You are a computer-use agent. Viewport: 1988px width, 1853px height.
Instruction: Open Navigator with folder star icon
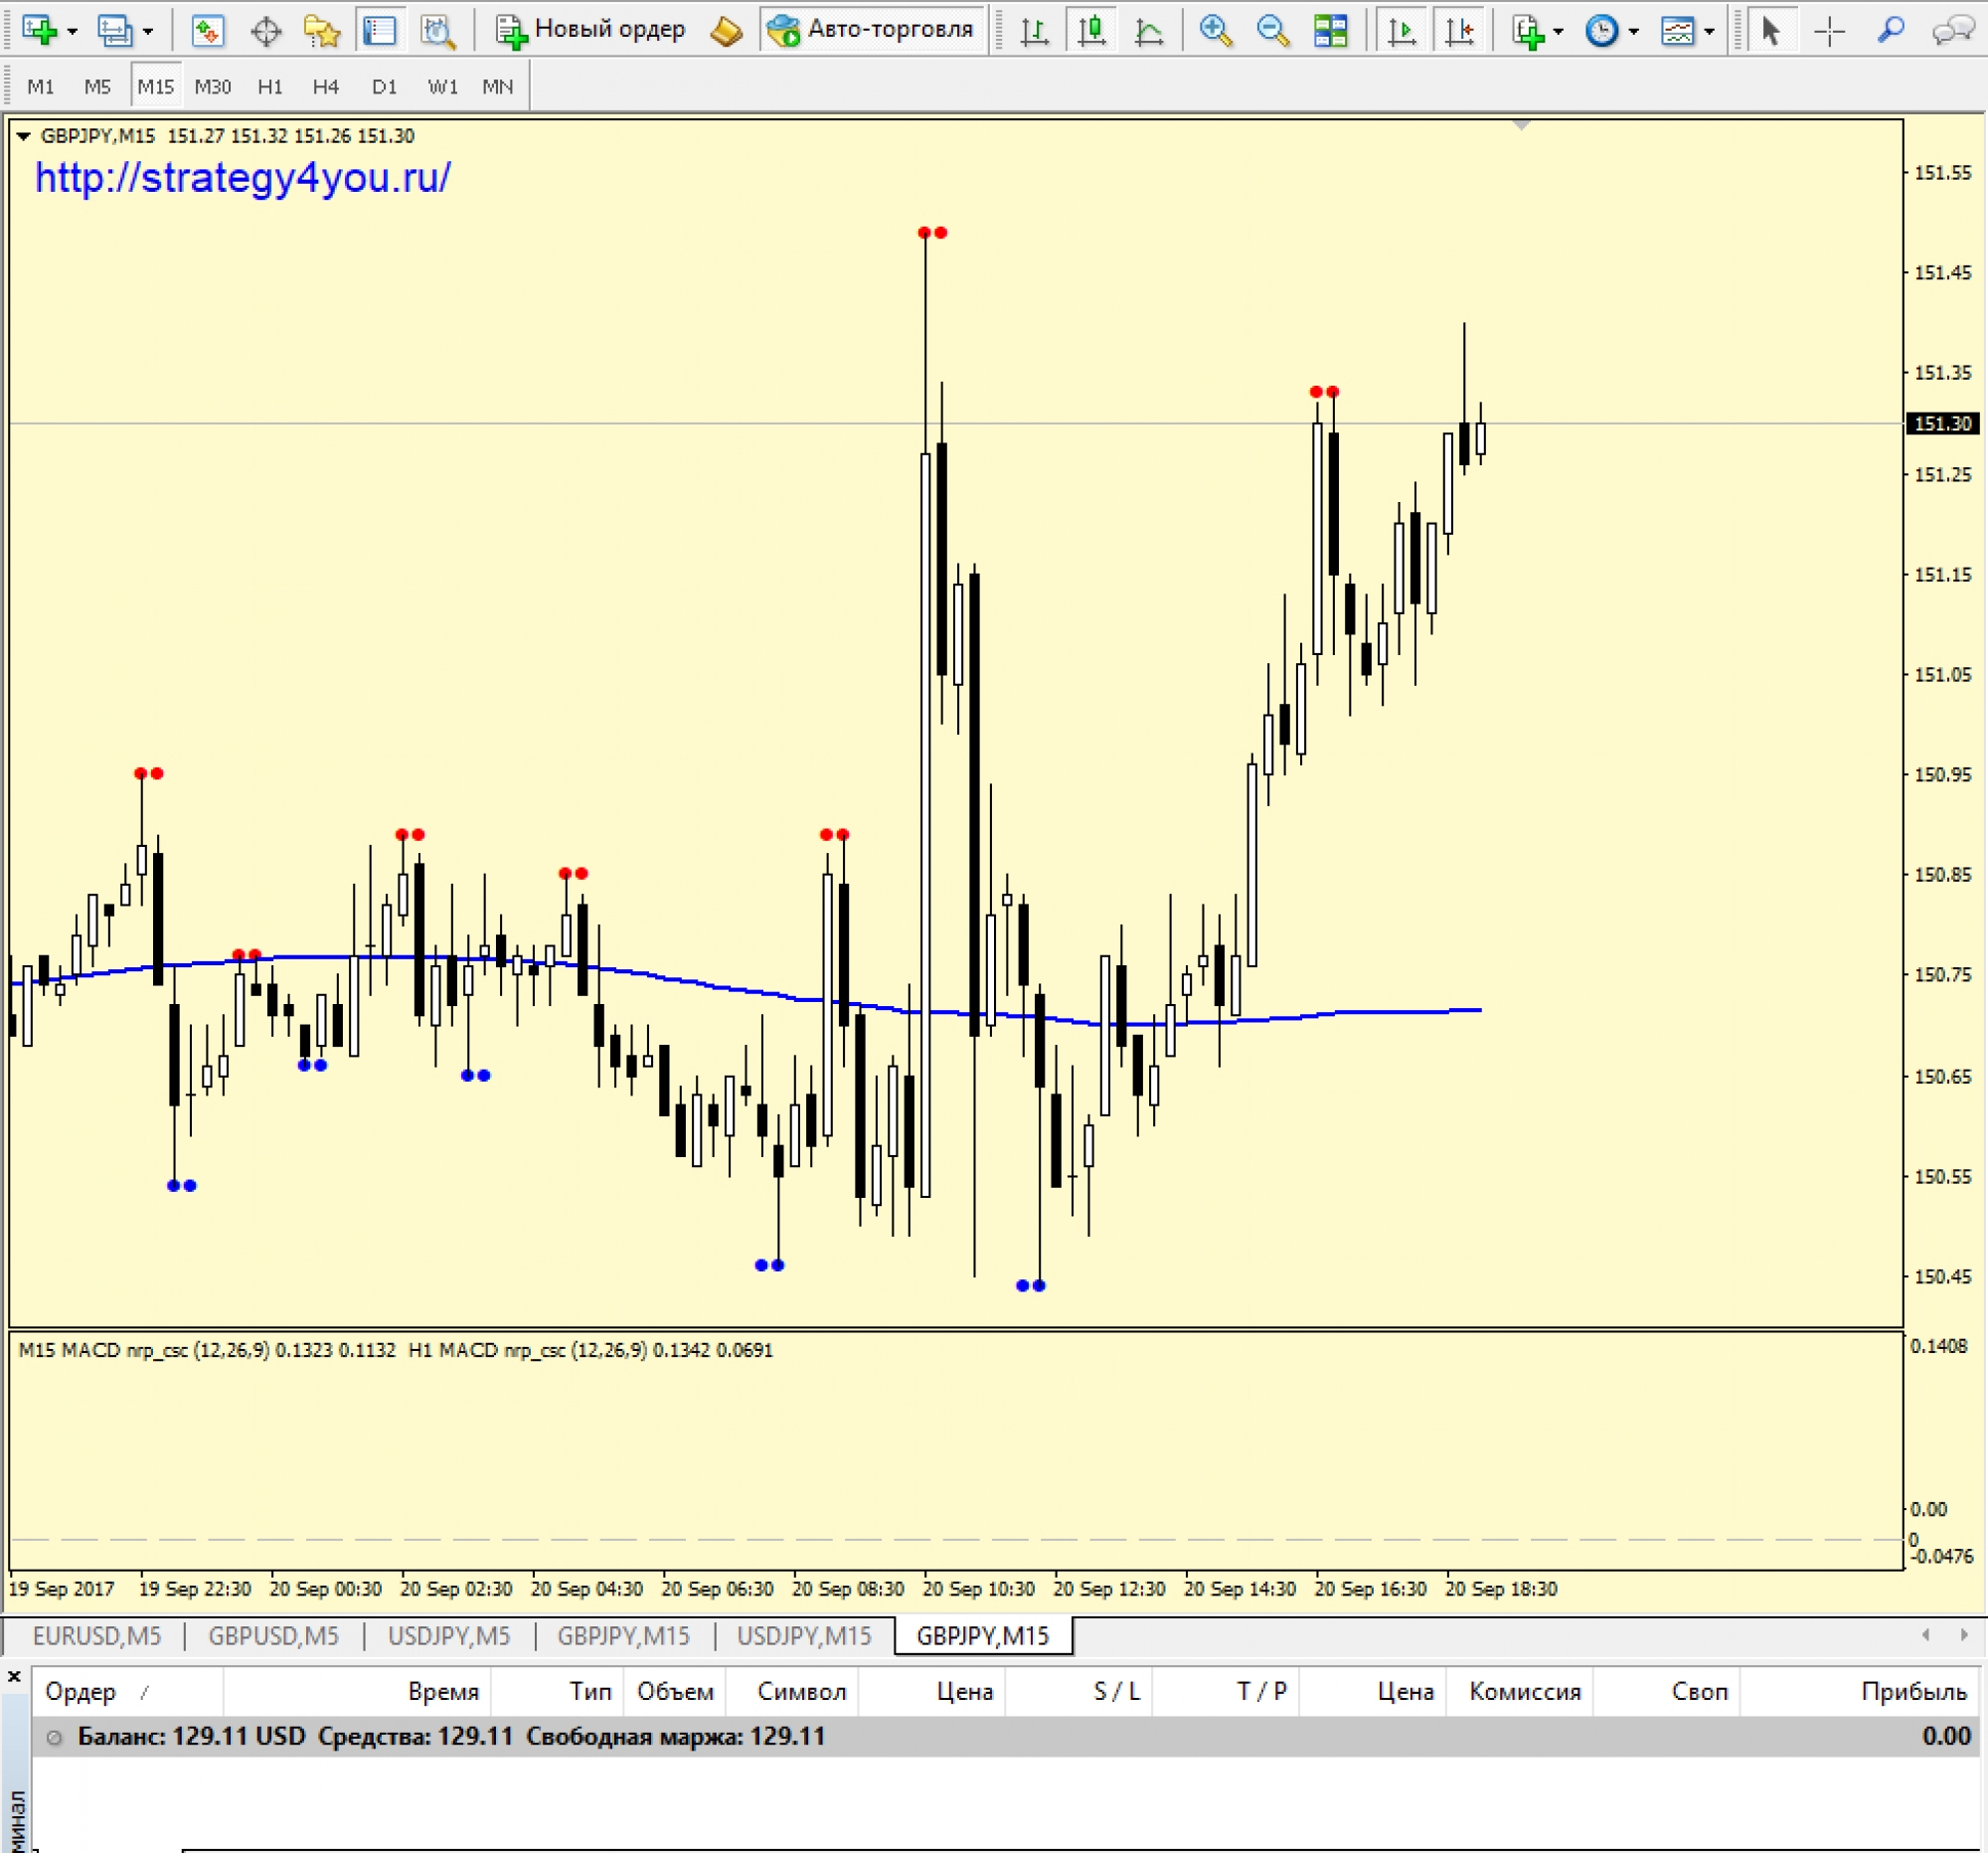(322, 31)
